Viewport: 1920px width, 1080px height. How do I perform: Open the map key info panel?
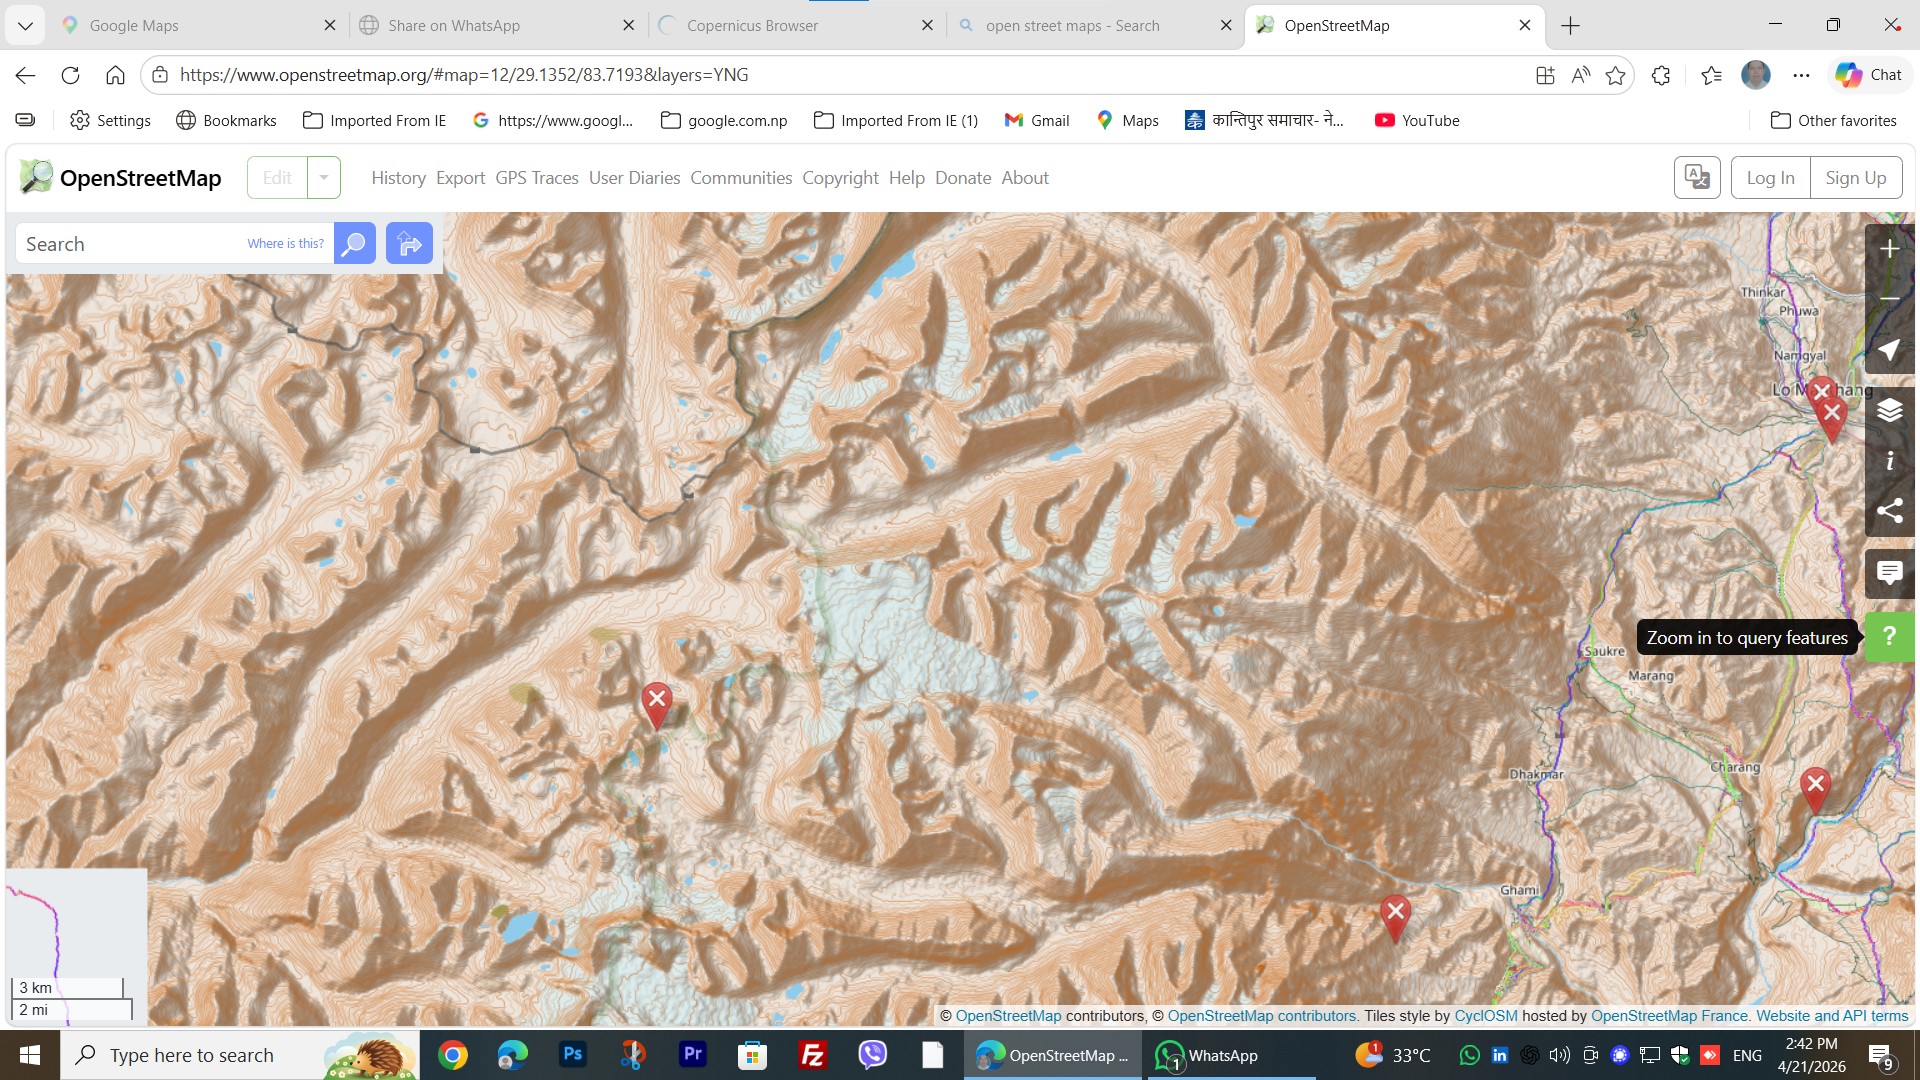[1889, 461]
